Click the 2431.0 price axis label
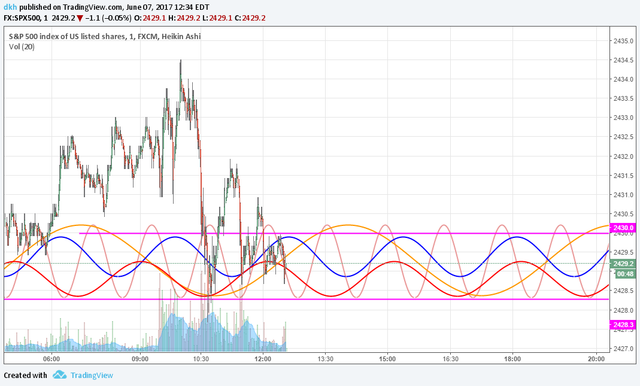The height and width of the screenshot is (386, 640). click(x=624, y=195)
